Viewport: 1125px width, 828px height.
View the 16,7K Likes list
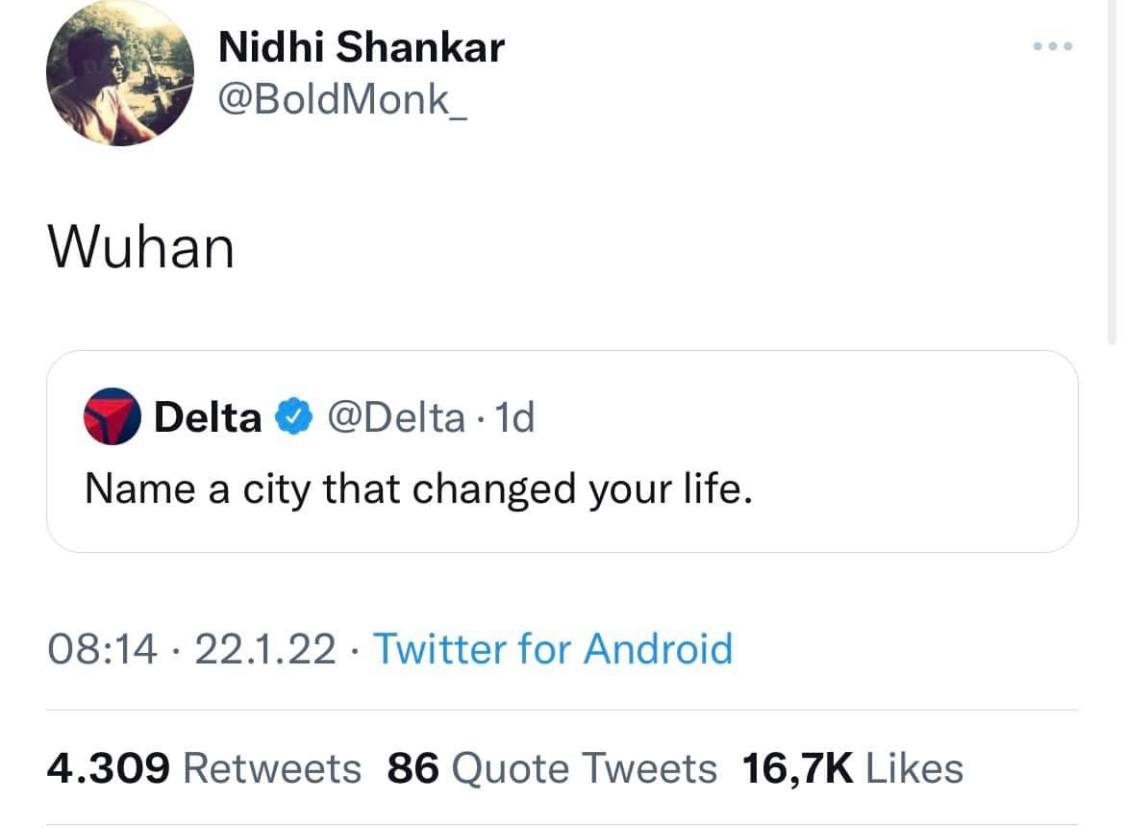[852, 768]
